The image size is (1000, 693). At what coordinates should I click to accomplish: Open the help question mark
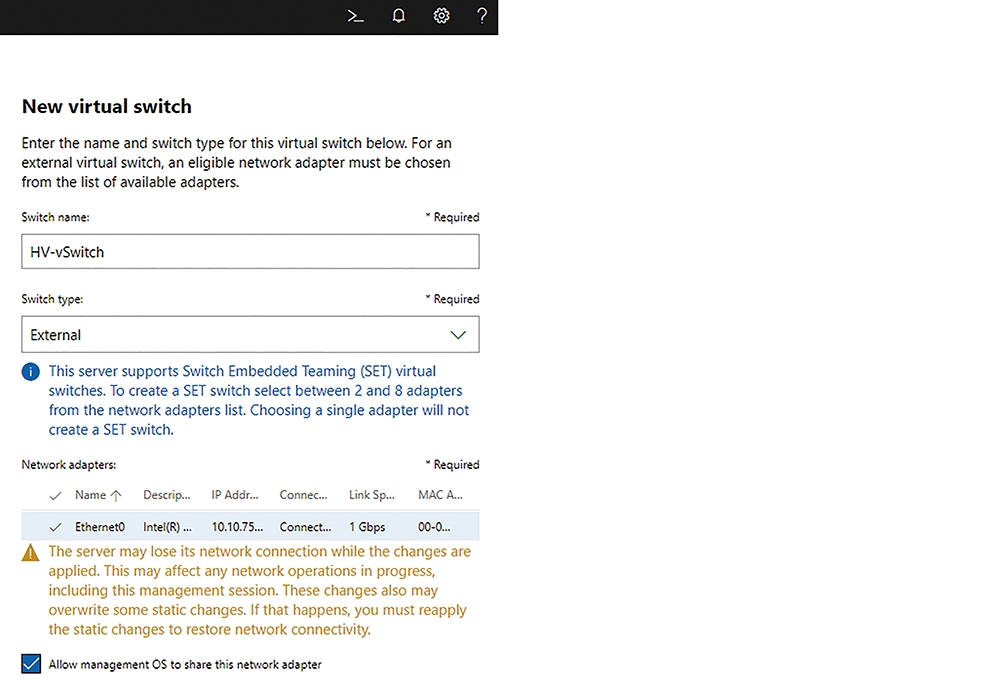pyautogui.click(x=482, y=15)
